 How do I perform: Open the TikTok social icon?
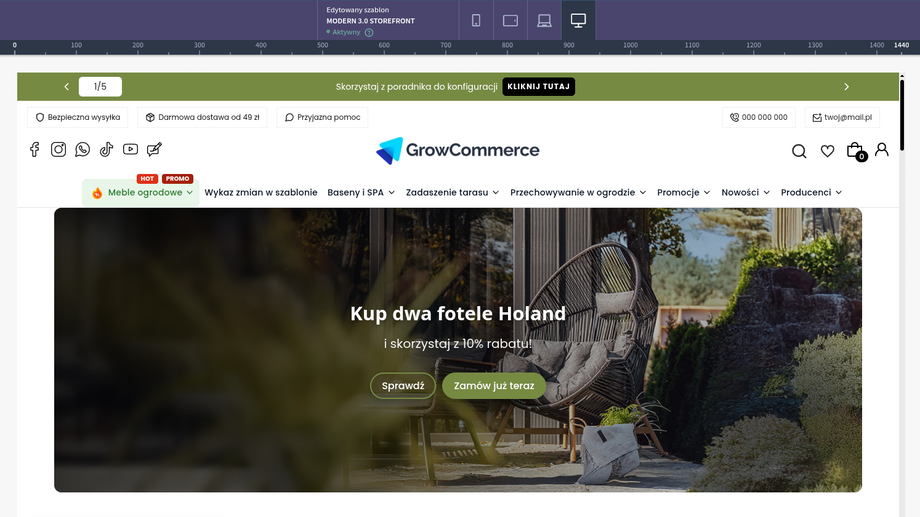tap(106, 150)
